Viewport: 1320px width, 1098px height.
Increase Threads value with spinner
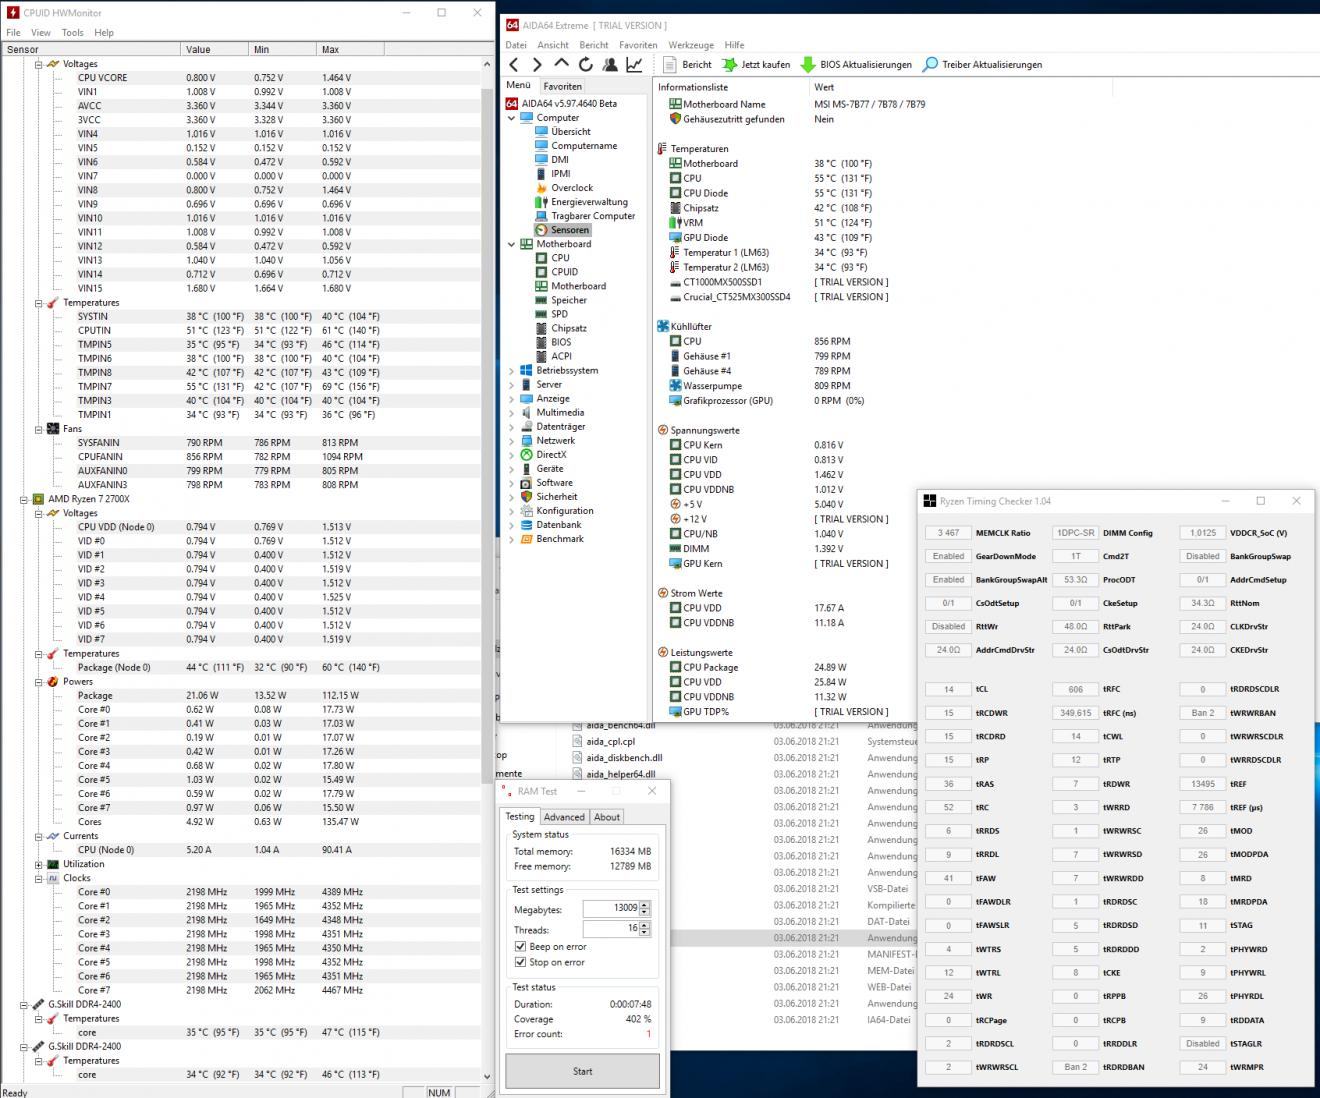[x=645, y=925]
